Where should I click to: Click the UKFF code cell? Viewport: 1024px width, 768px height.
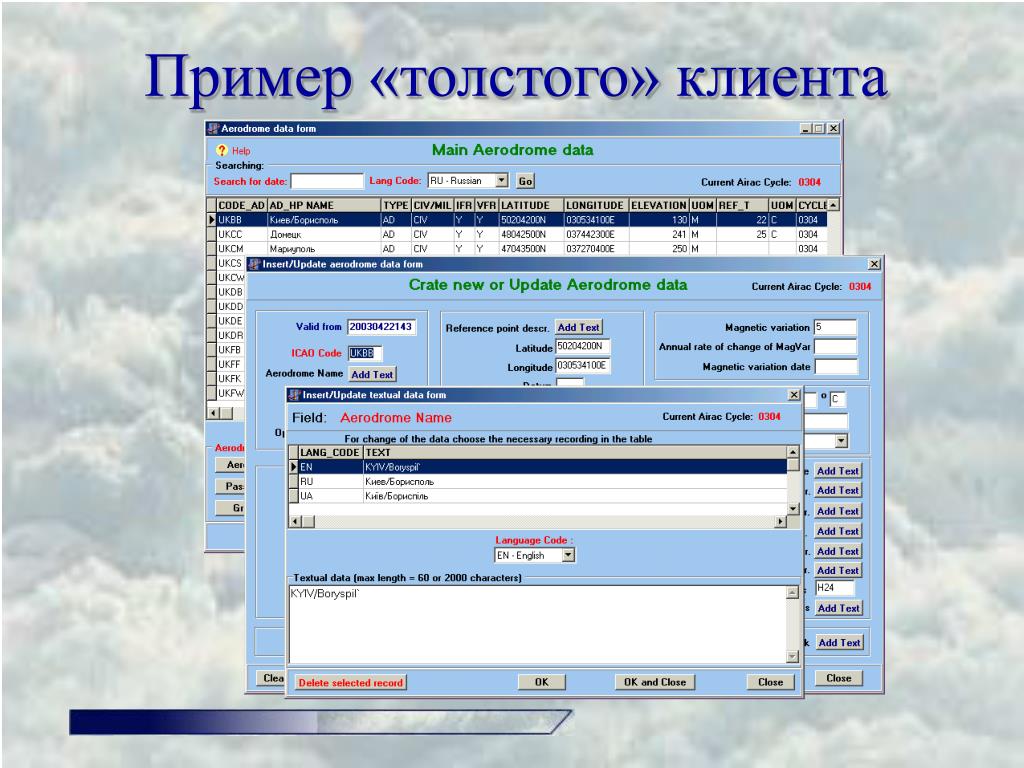230,364
